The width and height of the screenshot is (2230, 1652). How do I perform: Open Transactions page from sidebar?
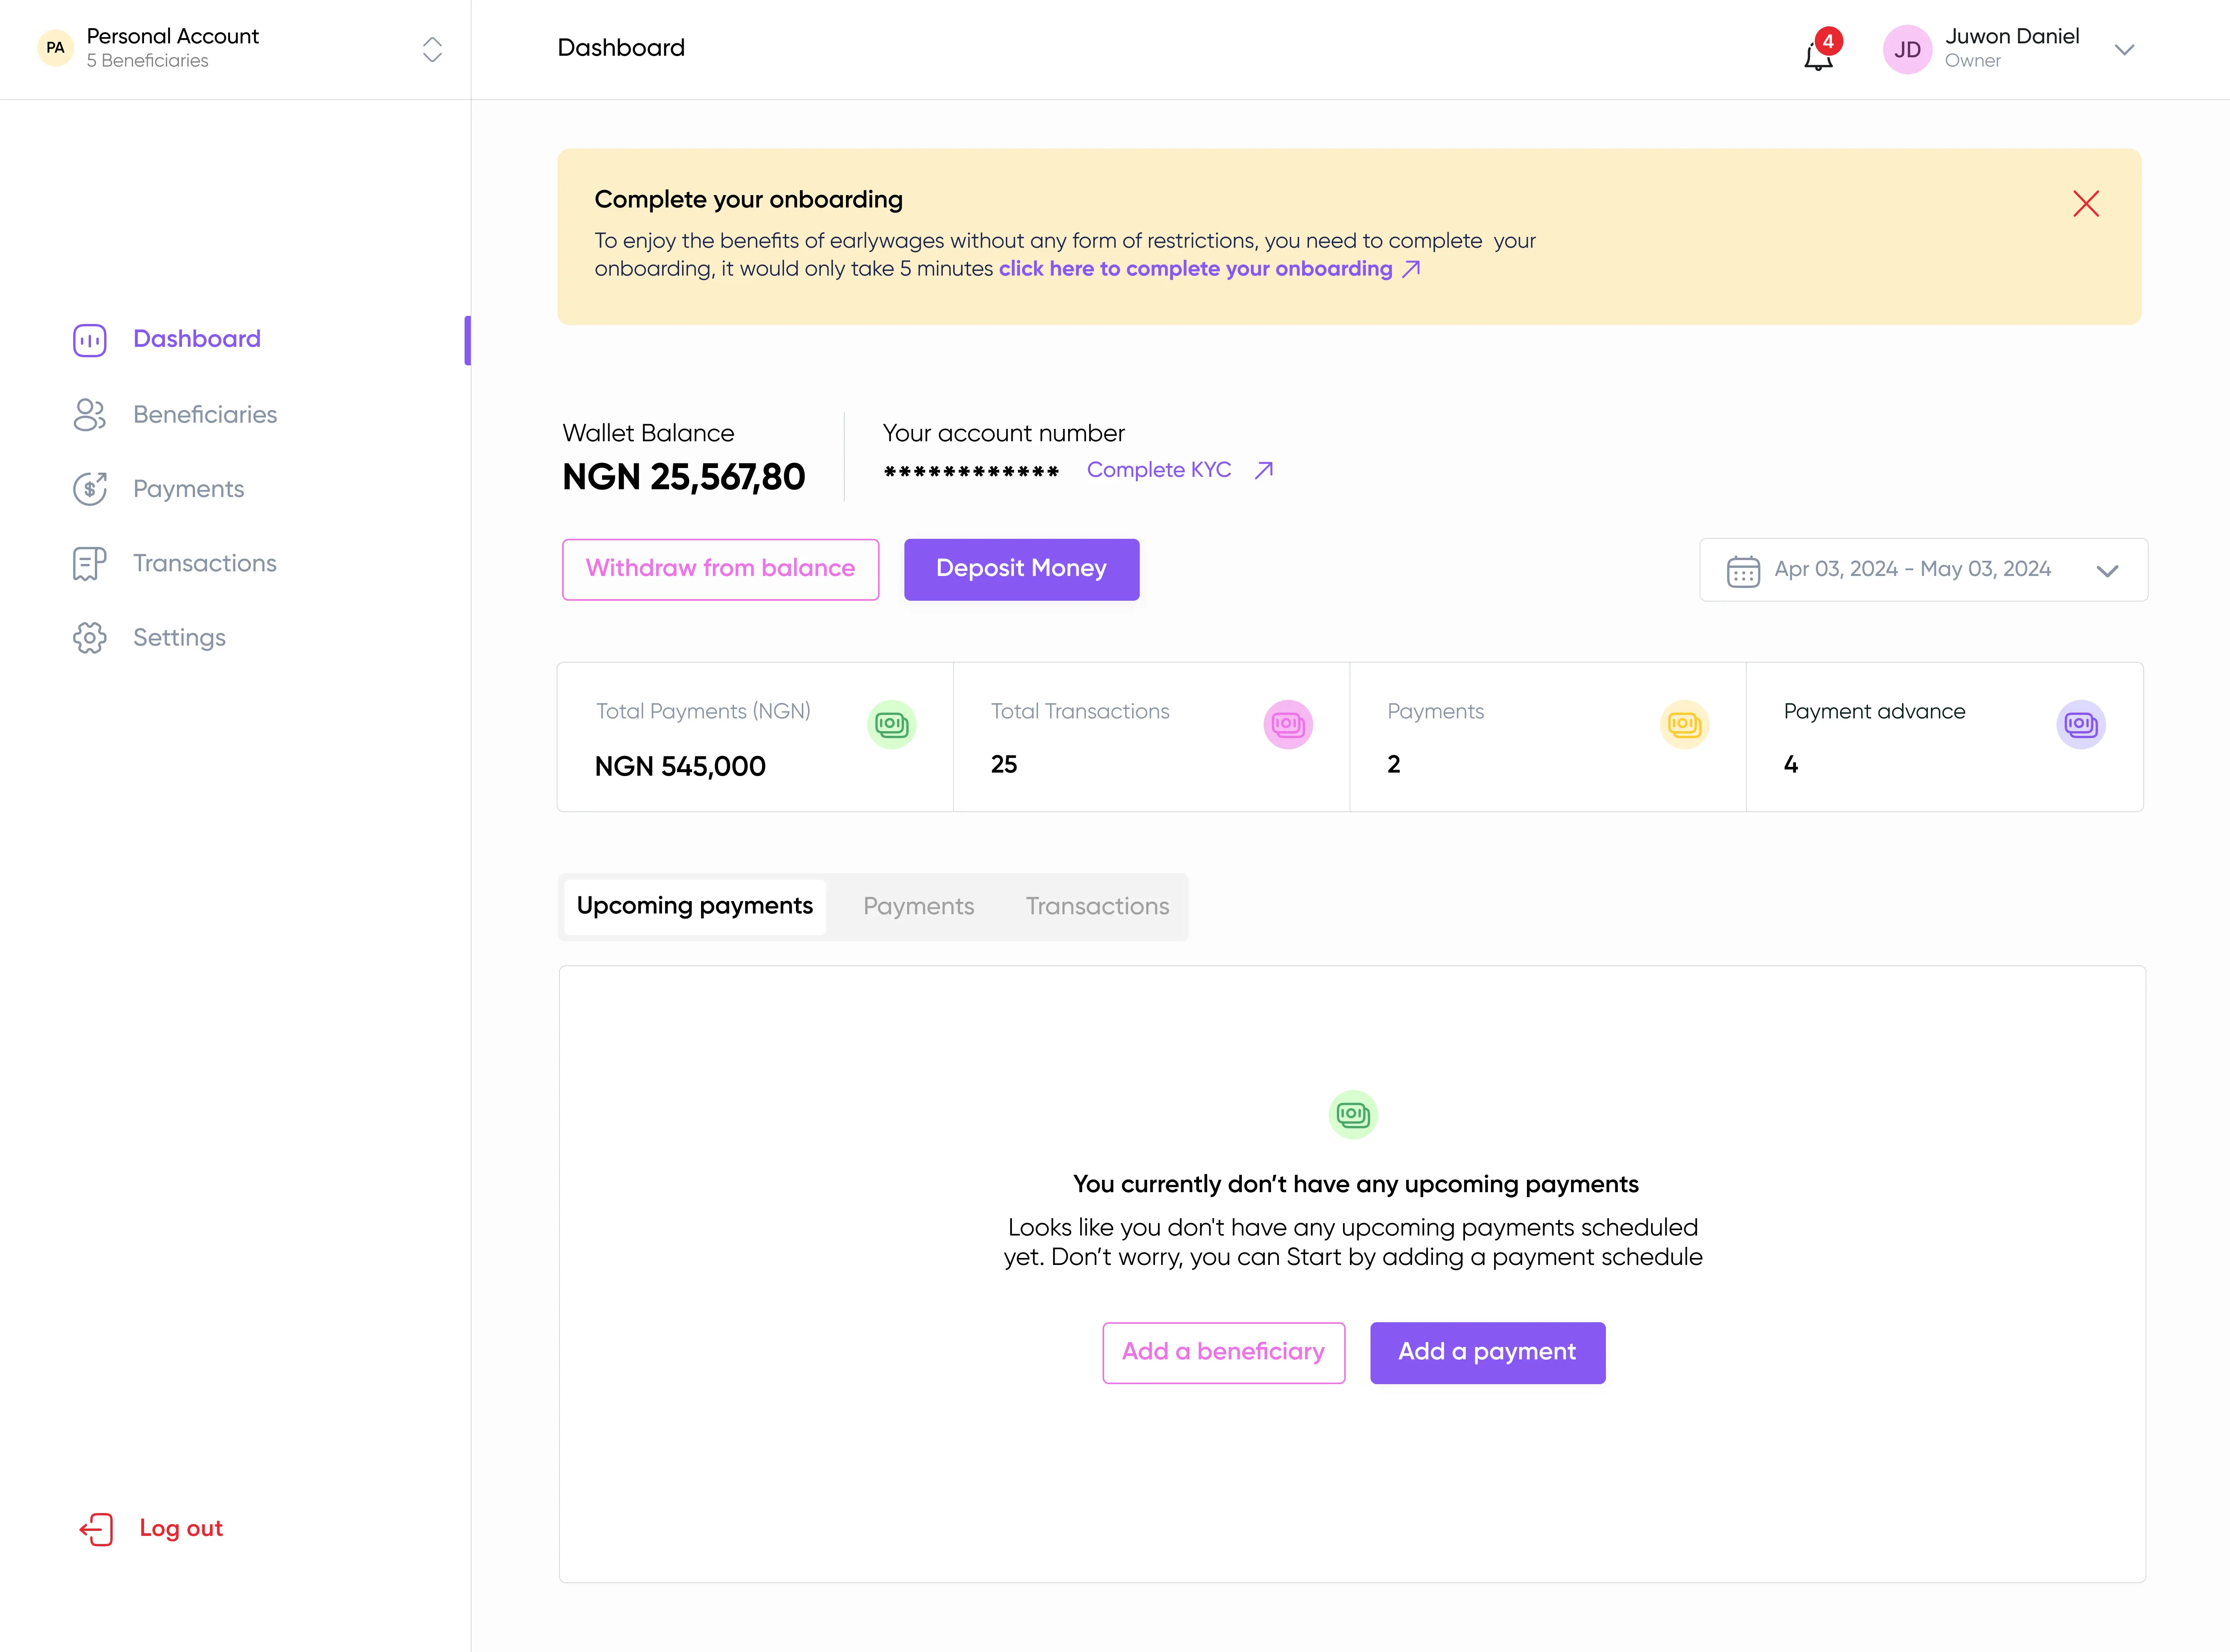[x=205, y=563]
